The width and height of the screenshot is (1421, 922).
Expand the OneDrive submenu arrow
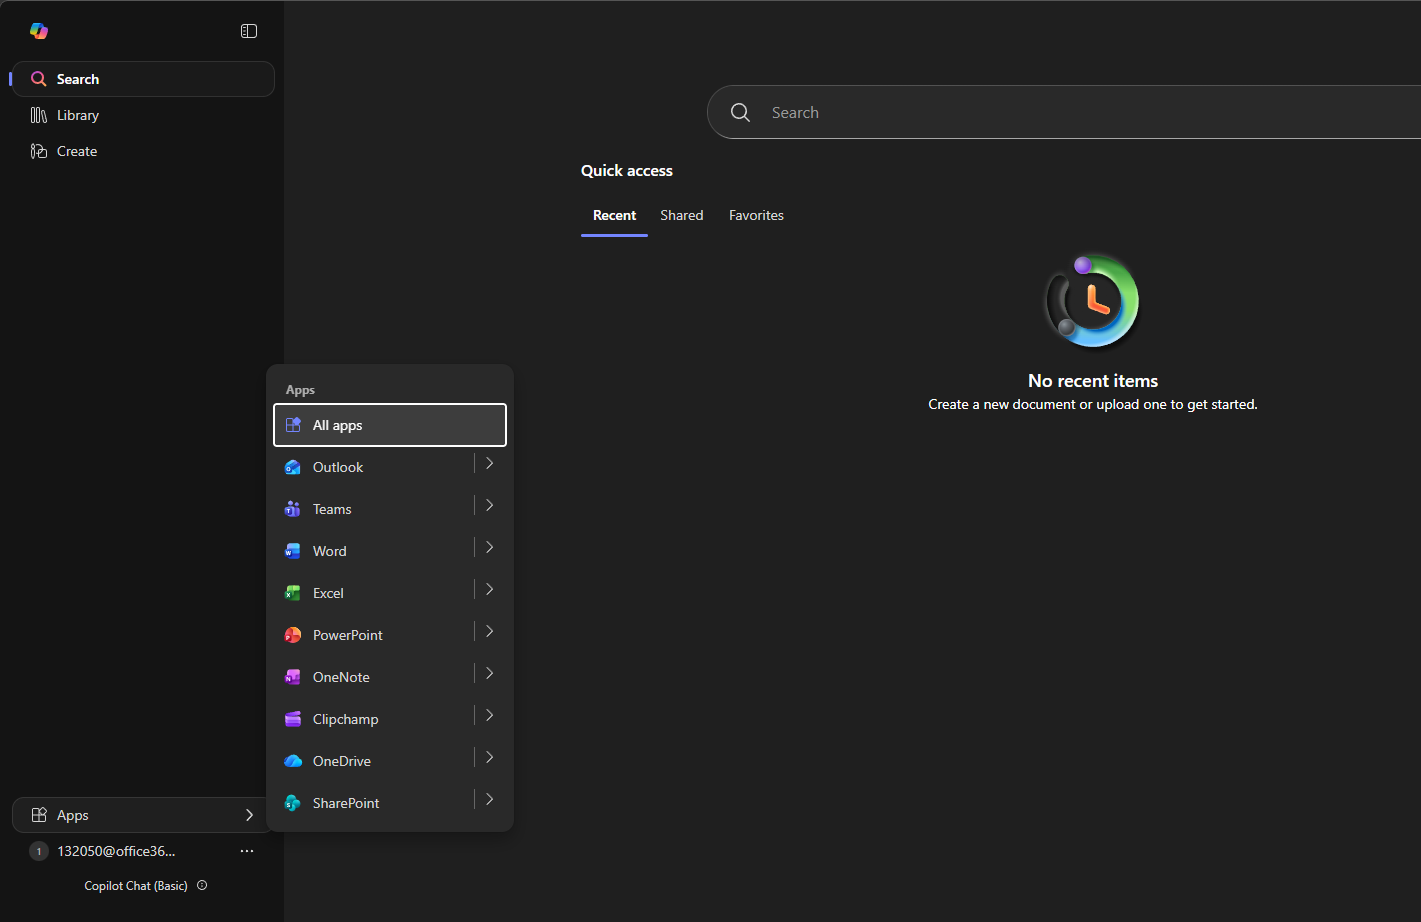490,757
